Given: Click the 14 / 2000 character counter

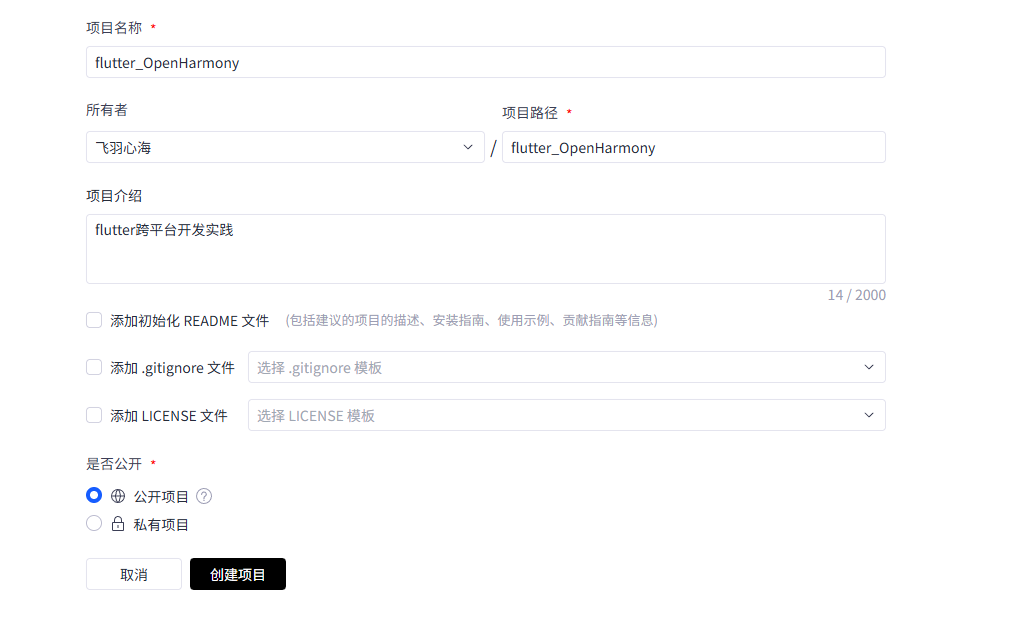Looking at the screenshot, I should pos(857,295).
